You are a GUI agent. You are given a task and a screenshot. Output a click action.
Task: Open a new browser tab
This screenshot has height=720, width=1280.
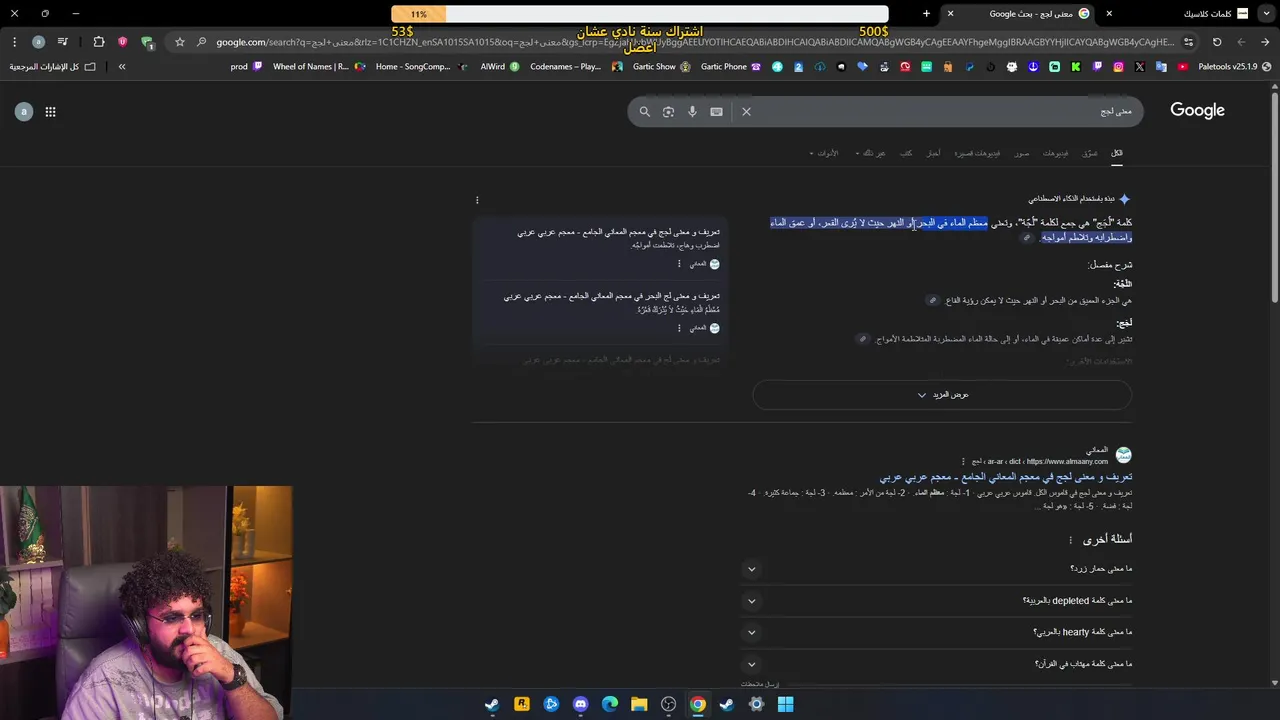coord(926,13)
